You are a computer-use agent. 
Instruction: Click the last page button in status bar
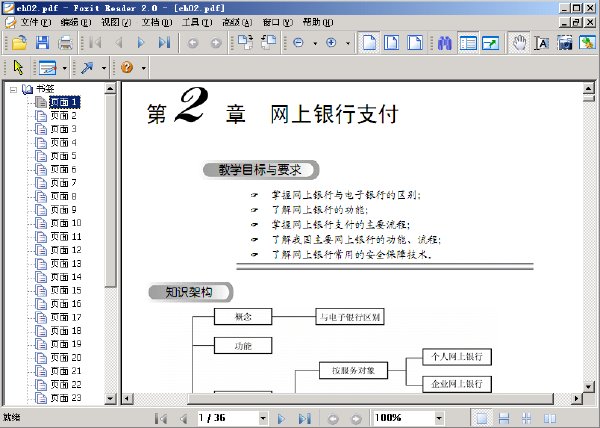point(305,419)
